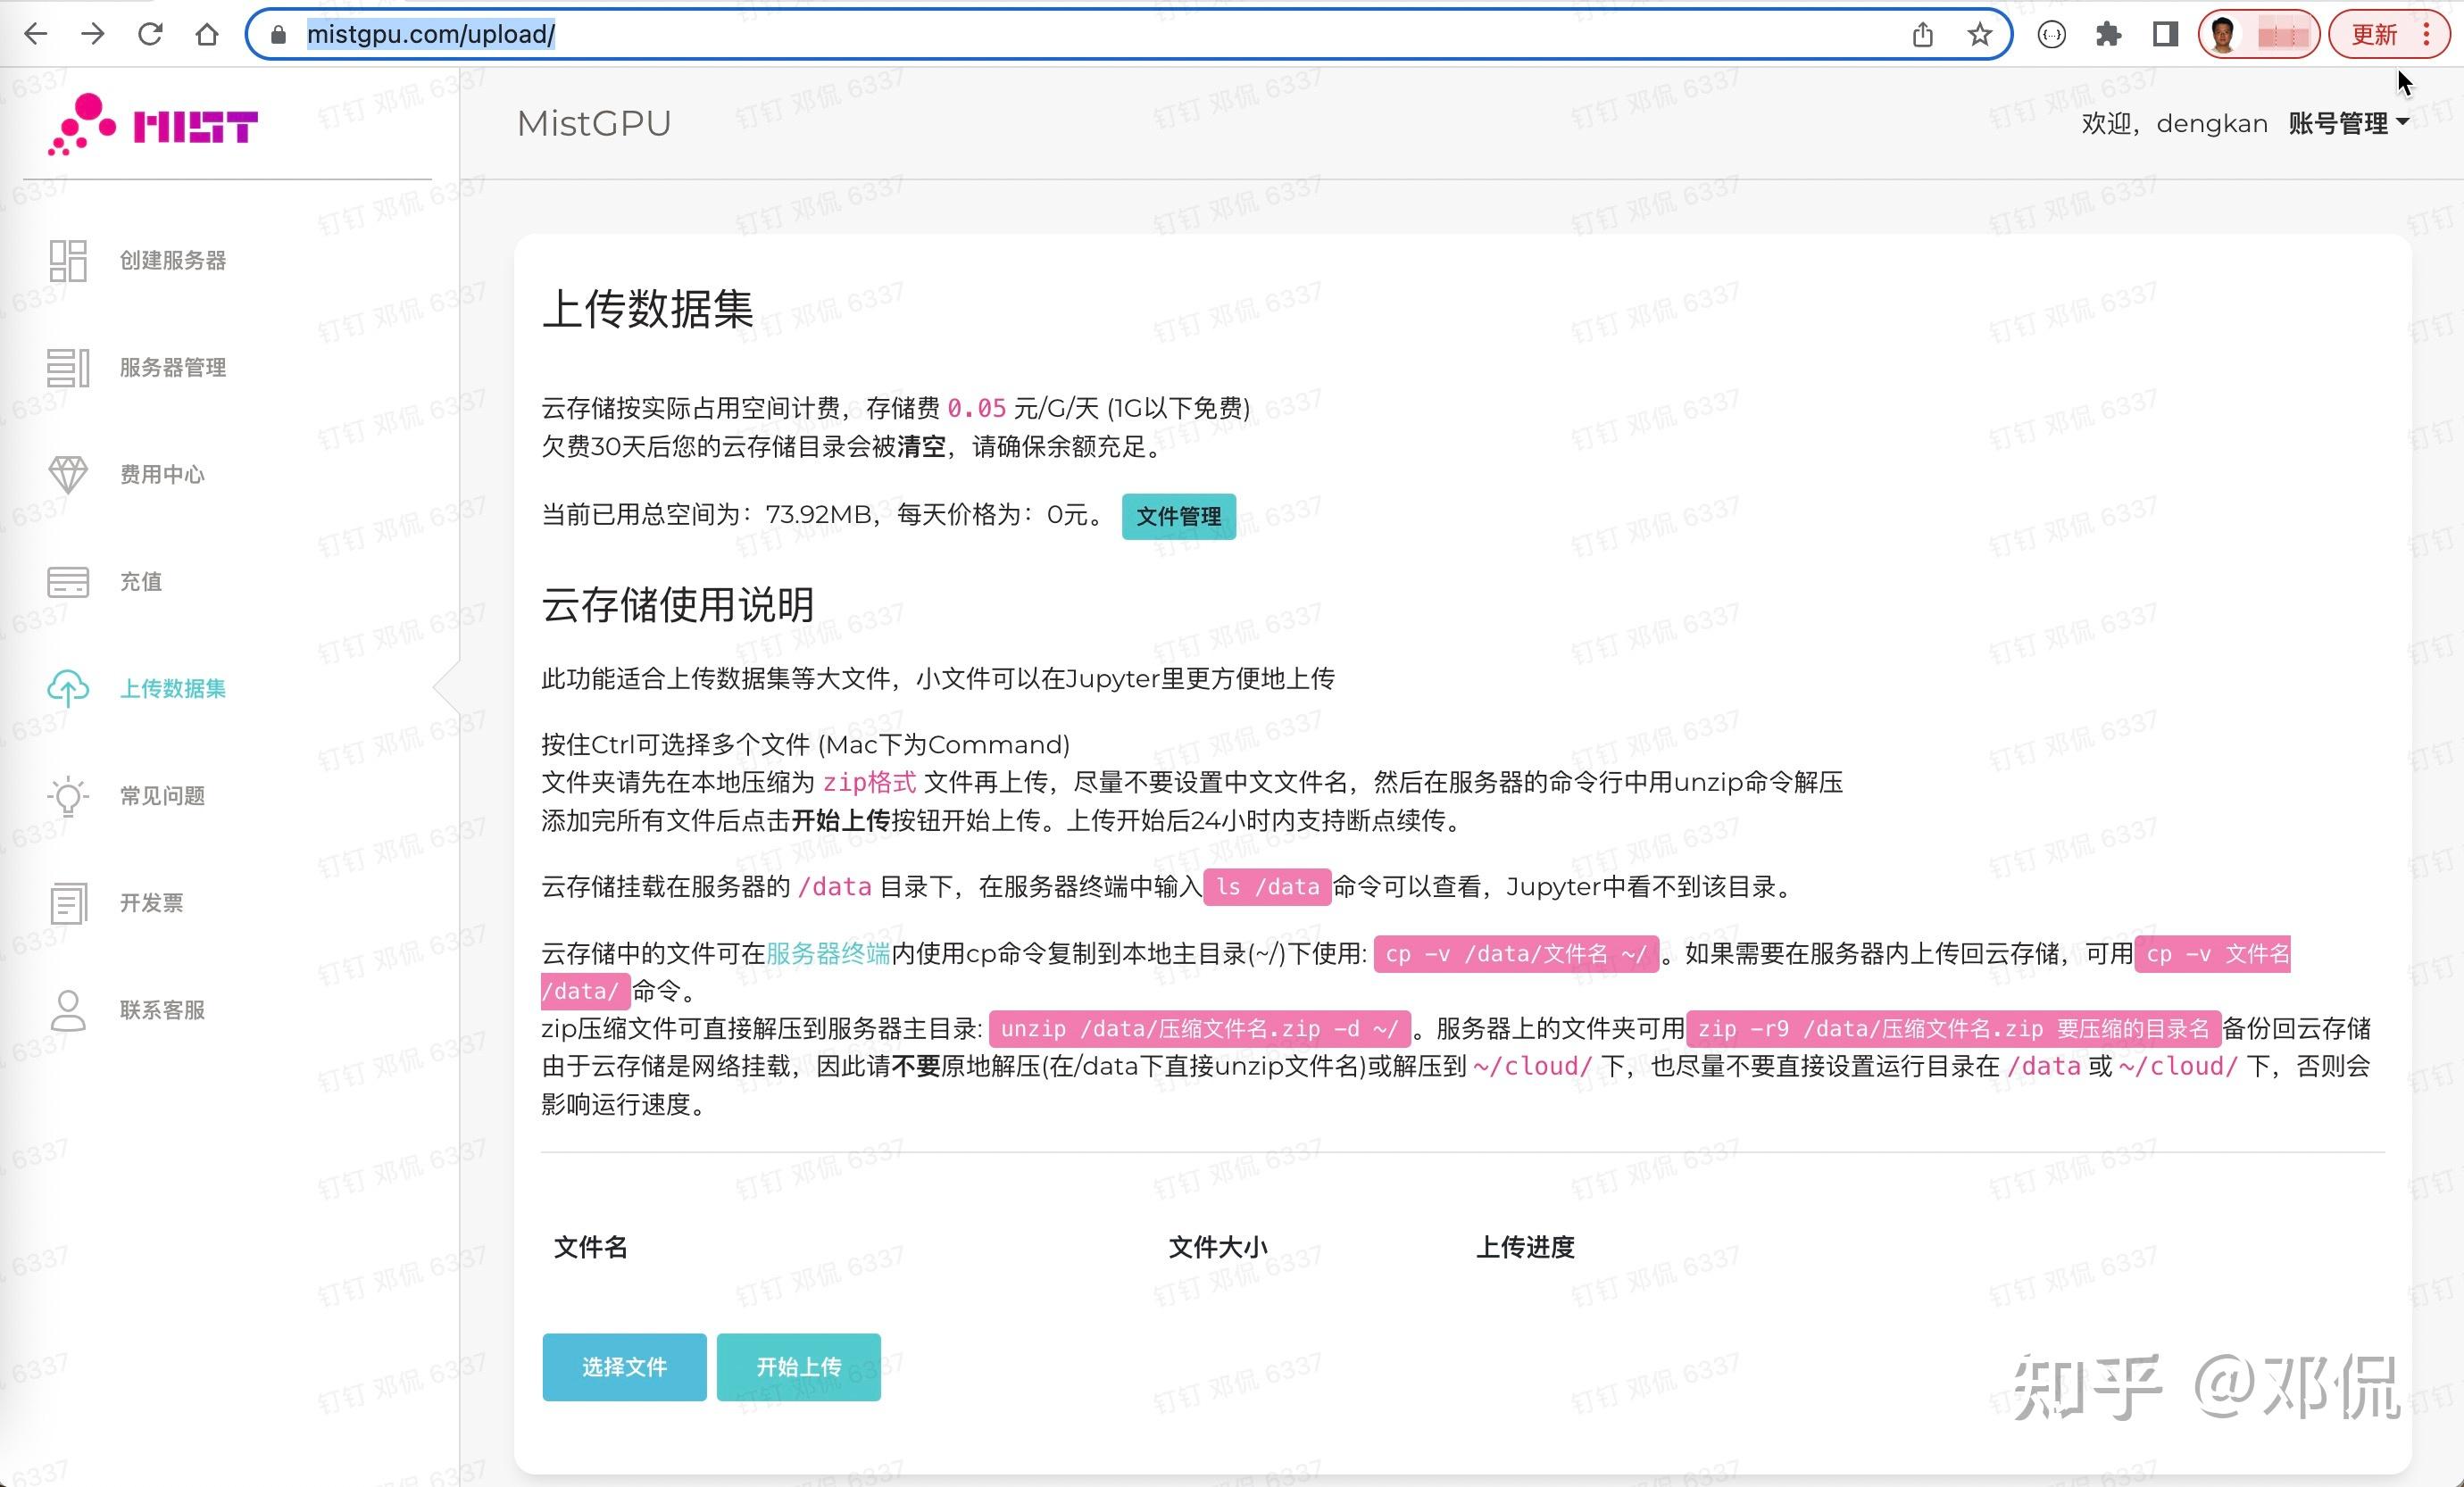Click the 'cp -v /data/文件名 ~/' code snippet
This screenshot has height=1487, width=2464.
[1516, 954]
